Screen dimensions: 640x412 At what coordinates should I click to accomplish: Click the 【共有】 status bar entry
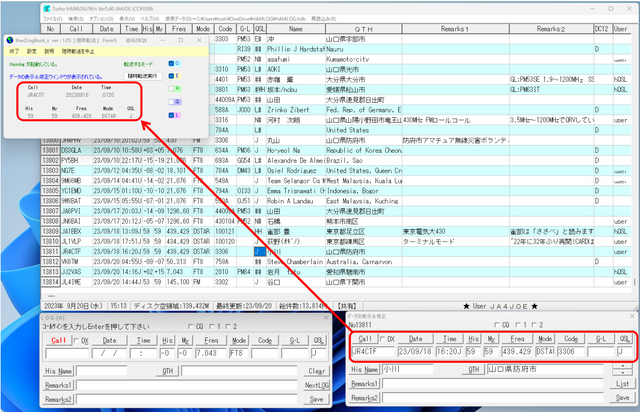(347, 306)
